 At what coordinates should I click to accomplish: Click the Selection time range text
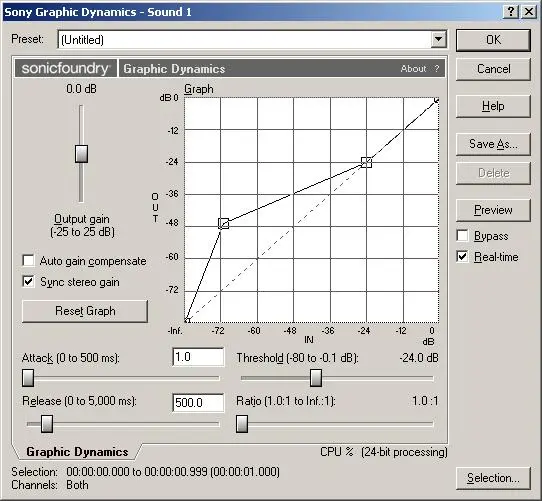click(173, 472)
